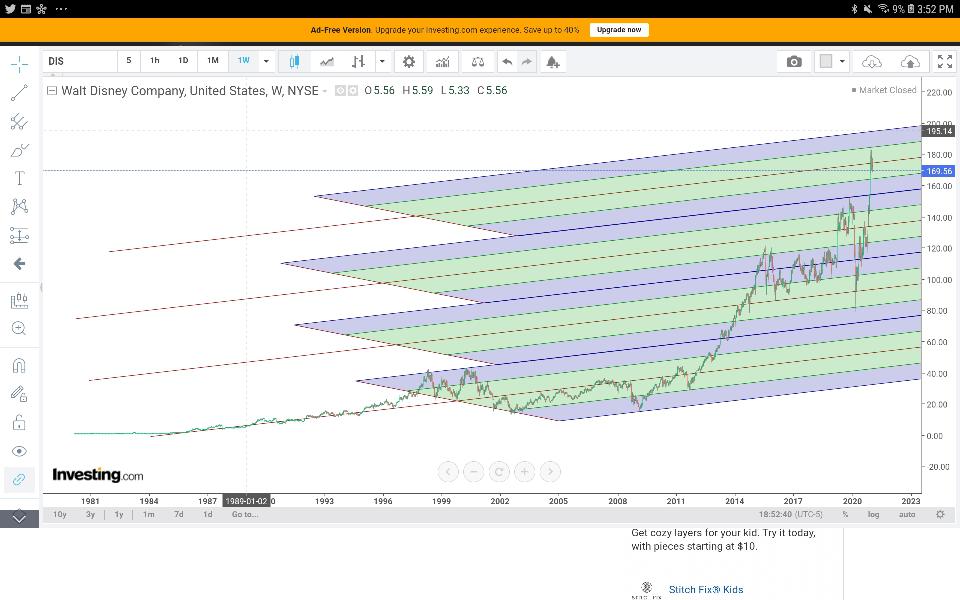960x600 pixels.
Task: Select the 1M interval
Action: [212, 61]
